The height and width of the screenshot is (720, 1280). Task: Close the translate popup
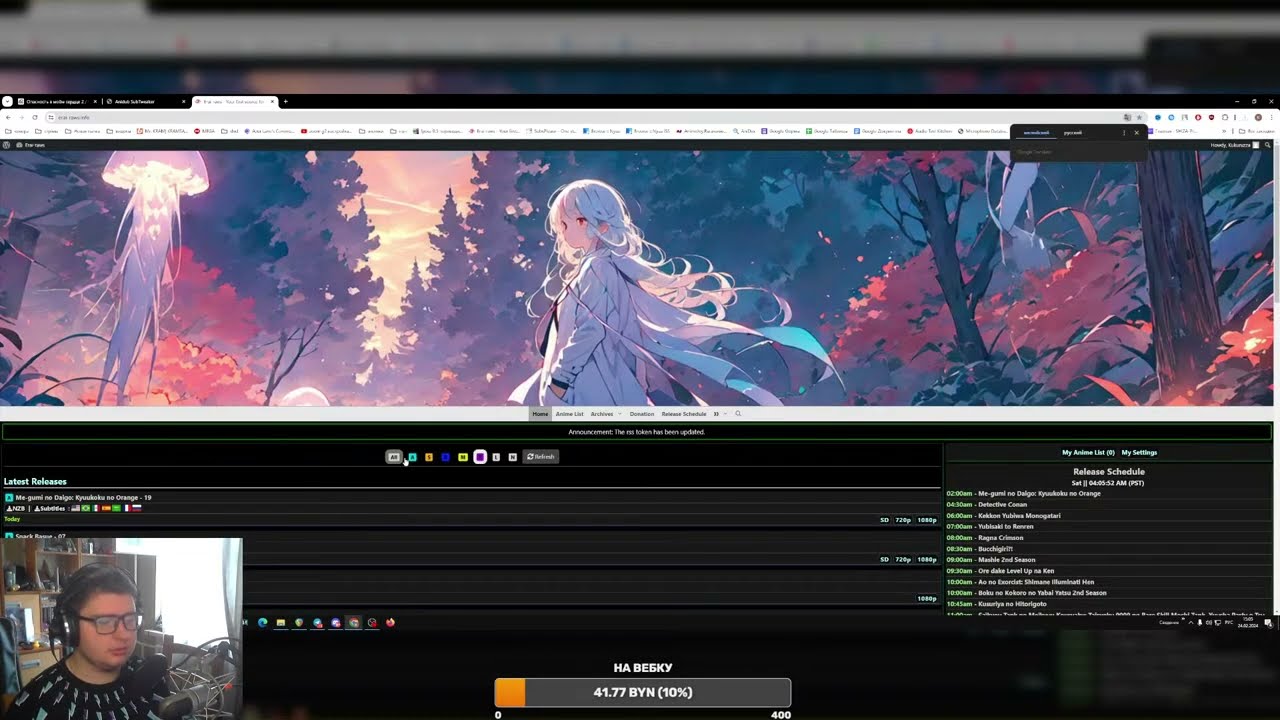[1136, 133]
